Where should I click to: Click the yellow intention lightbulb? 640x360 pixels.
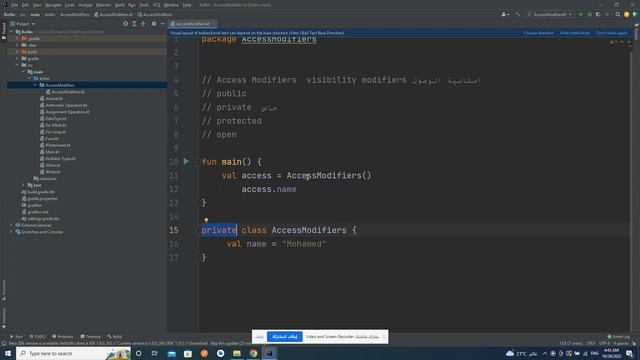[206, 220]
